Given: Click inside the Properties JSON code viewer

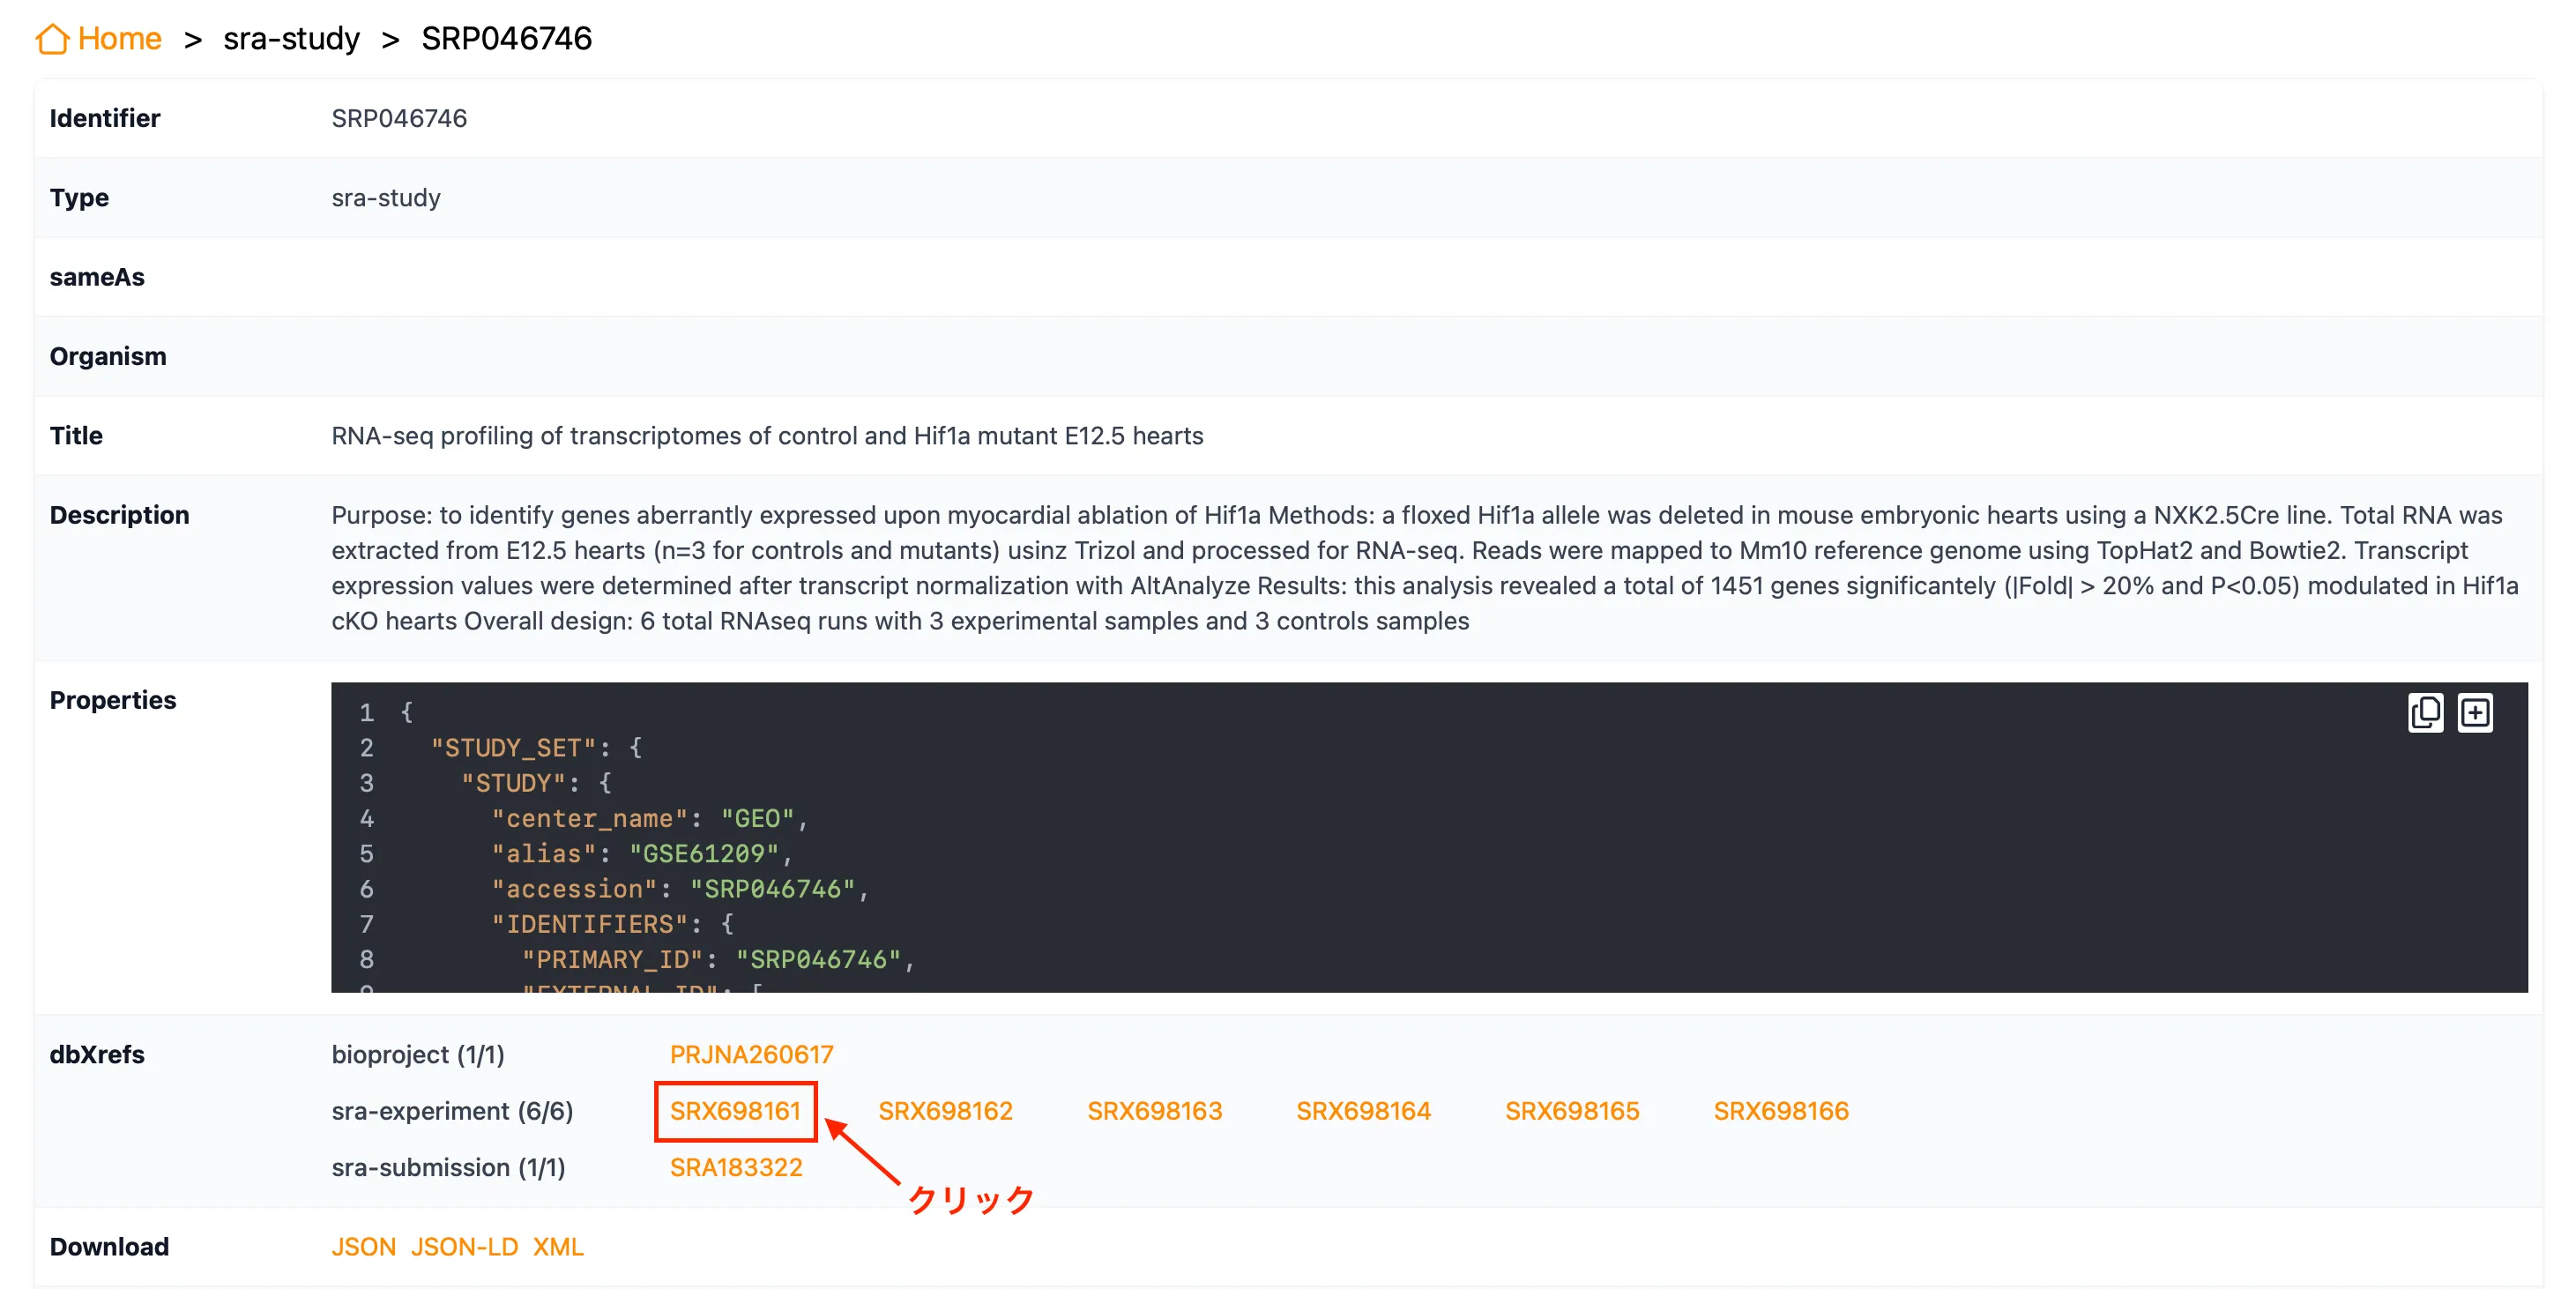Looking at the screenshot, I should tap(1429, 838).
